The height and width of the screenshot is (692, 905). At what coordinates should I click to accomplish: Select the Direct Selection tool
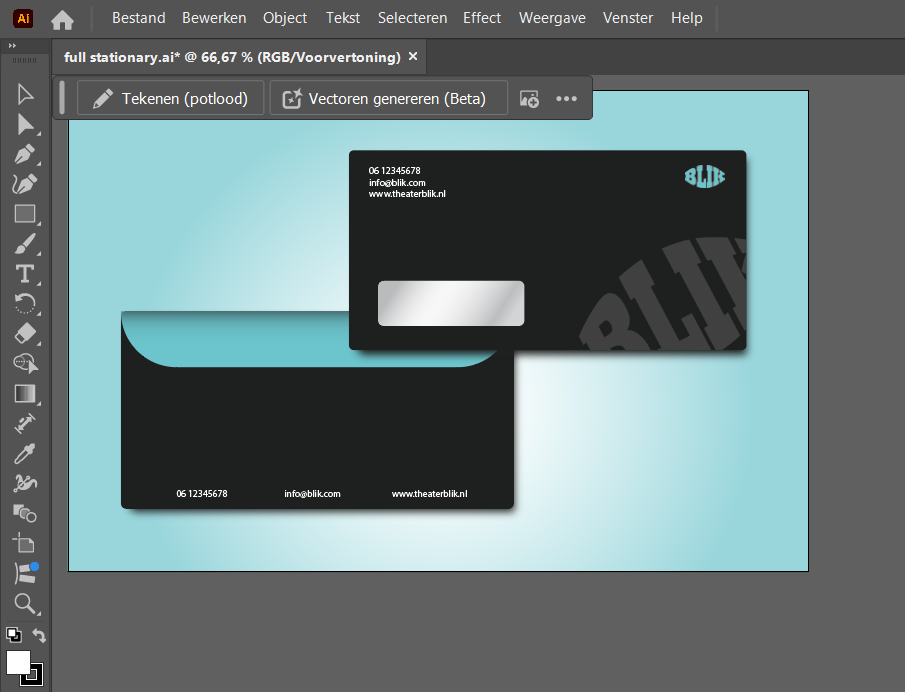pyautogui.click(x=25, y=124)
